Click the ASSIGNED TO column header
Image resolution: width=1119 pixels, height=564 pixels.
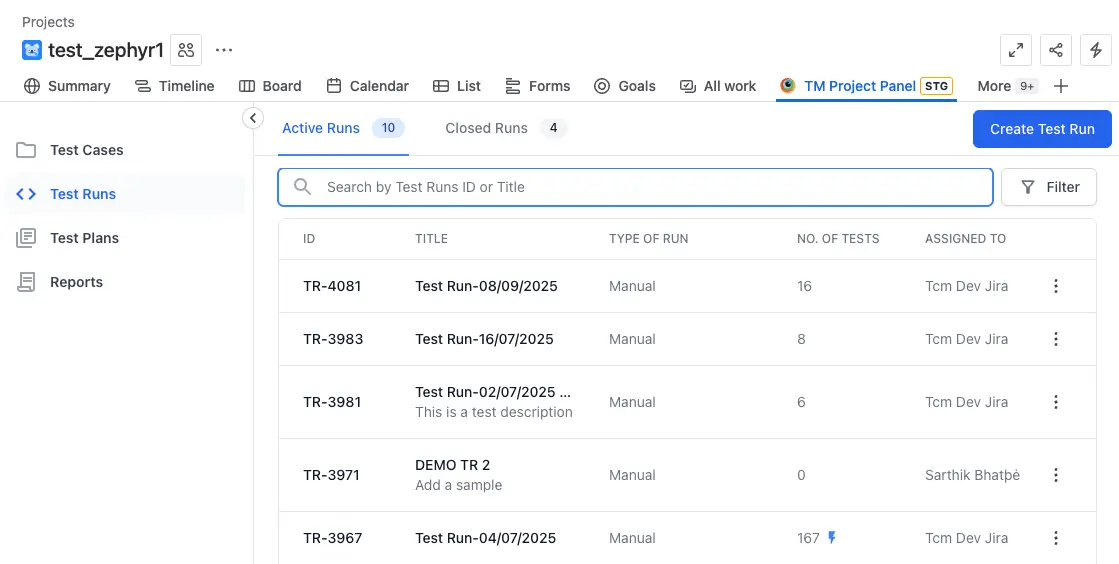tap(966, 238)
